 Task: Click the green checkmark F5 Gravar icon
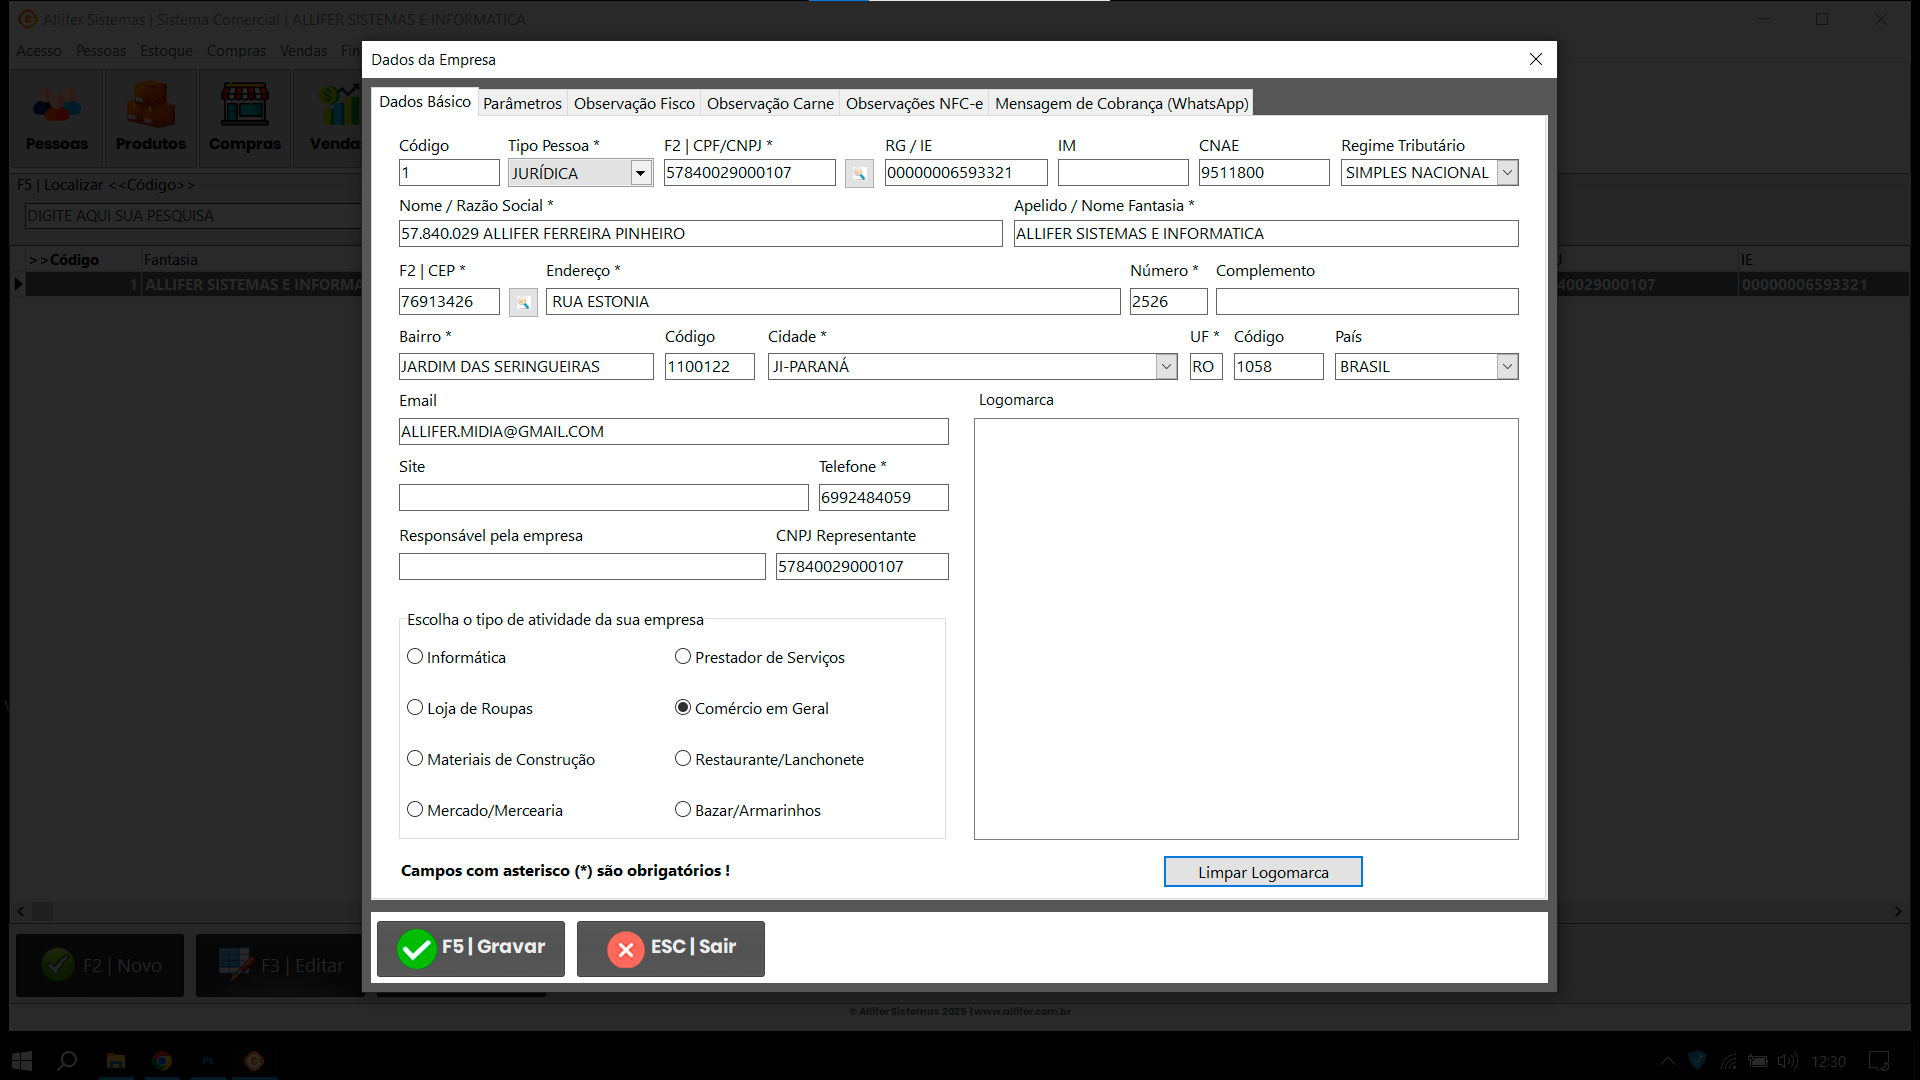pos(416,948)
